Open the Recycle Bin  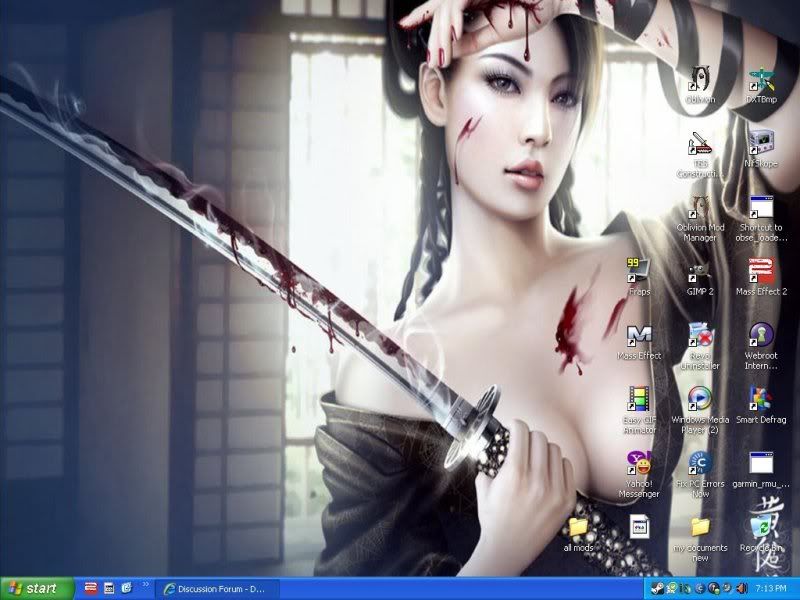pos(764,527)
